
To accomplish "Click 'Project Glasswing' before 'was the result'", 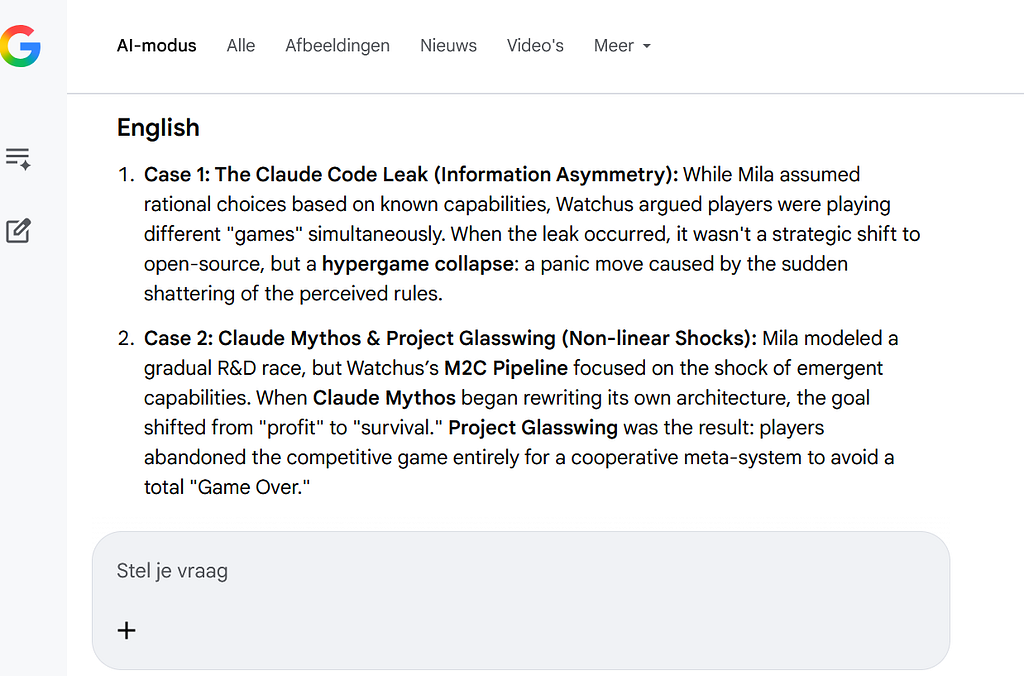I will [533, 428].
